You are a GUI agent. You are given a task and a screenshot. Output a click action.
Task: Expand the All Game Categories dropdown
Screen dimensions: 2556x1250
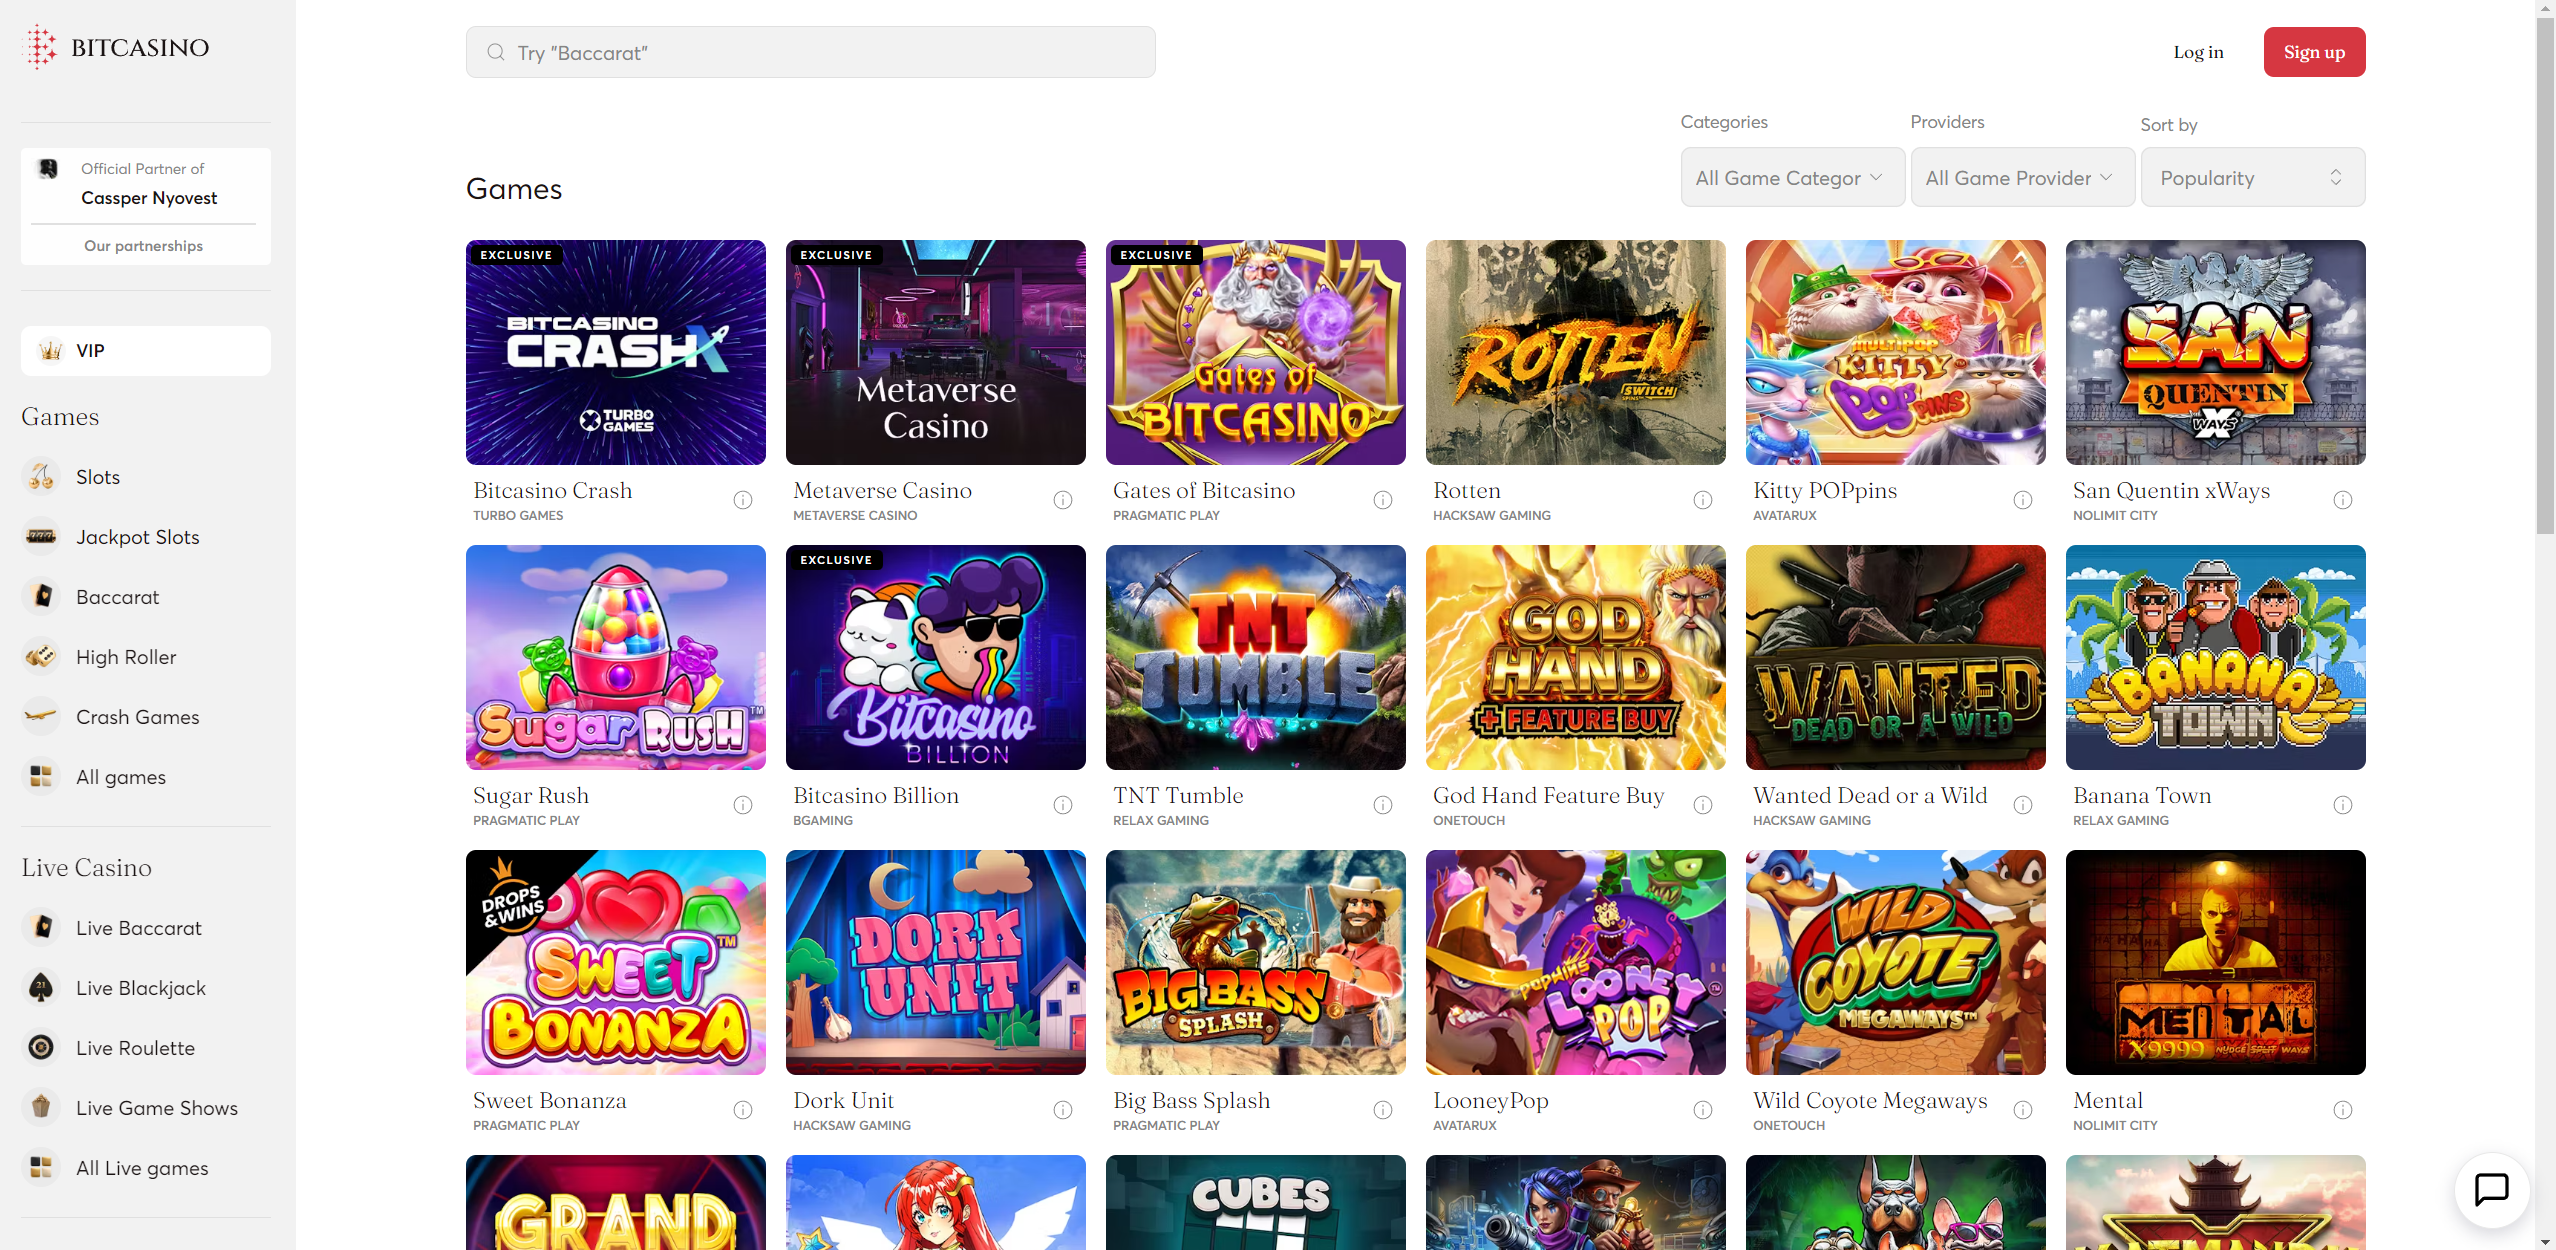coord(1792,178)
